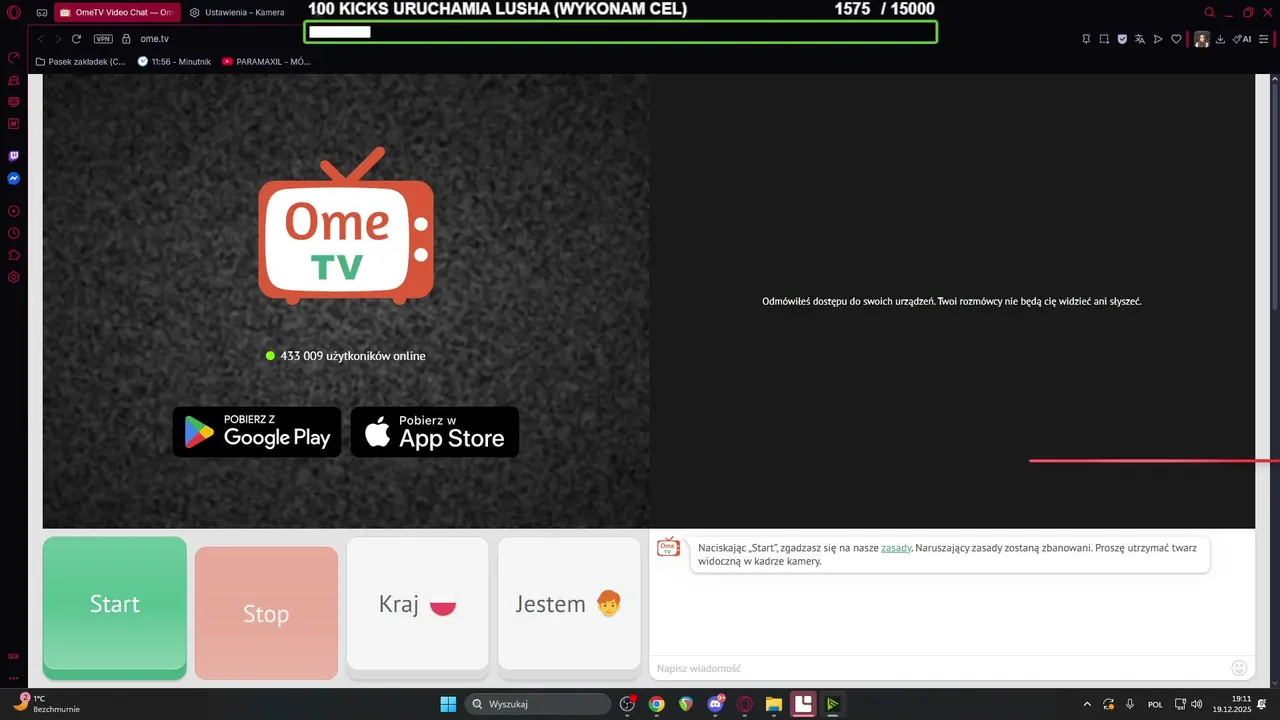This screenshot has width=1280, height=720.
Task: Toggle the VPN badge in address bar
Action: [x=103, y=39]
